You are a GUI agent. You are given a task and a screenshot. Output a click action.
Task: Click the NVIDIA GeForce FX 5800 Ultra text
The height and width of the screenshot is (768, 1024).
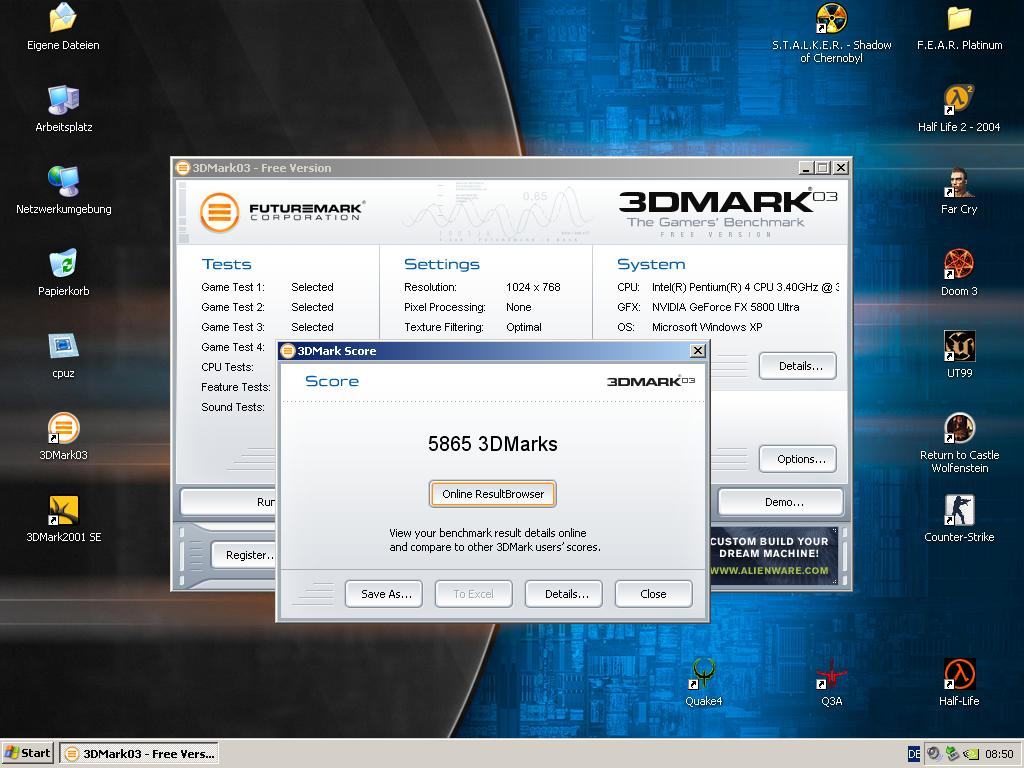click(x=726, y=307)
